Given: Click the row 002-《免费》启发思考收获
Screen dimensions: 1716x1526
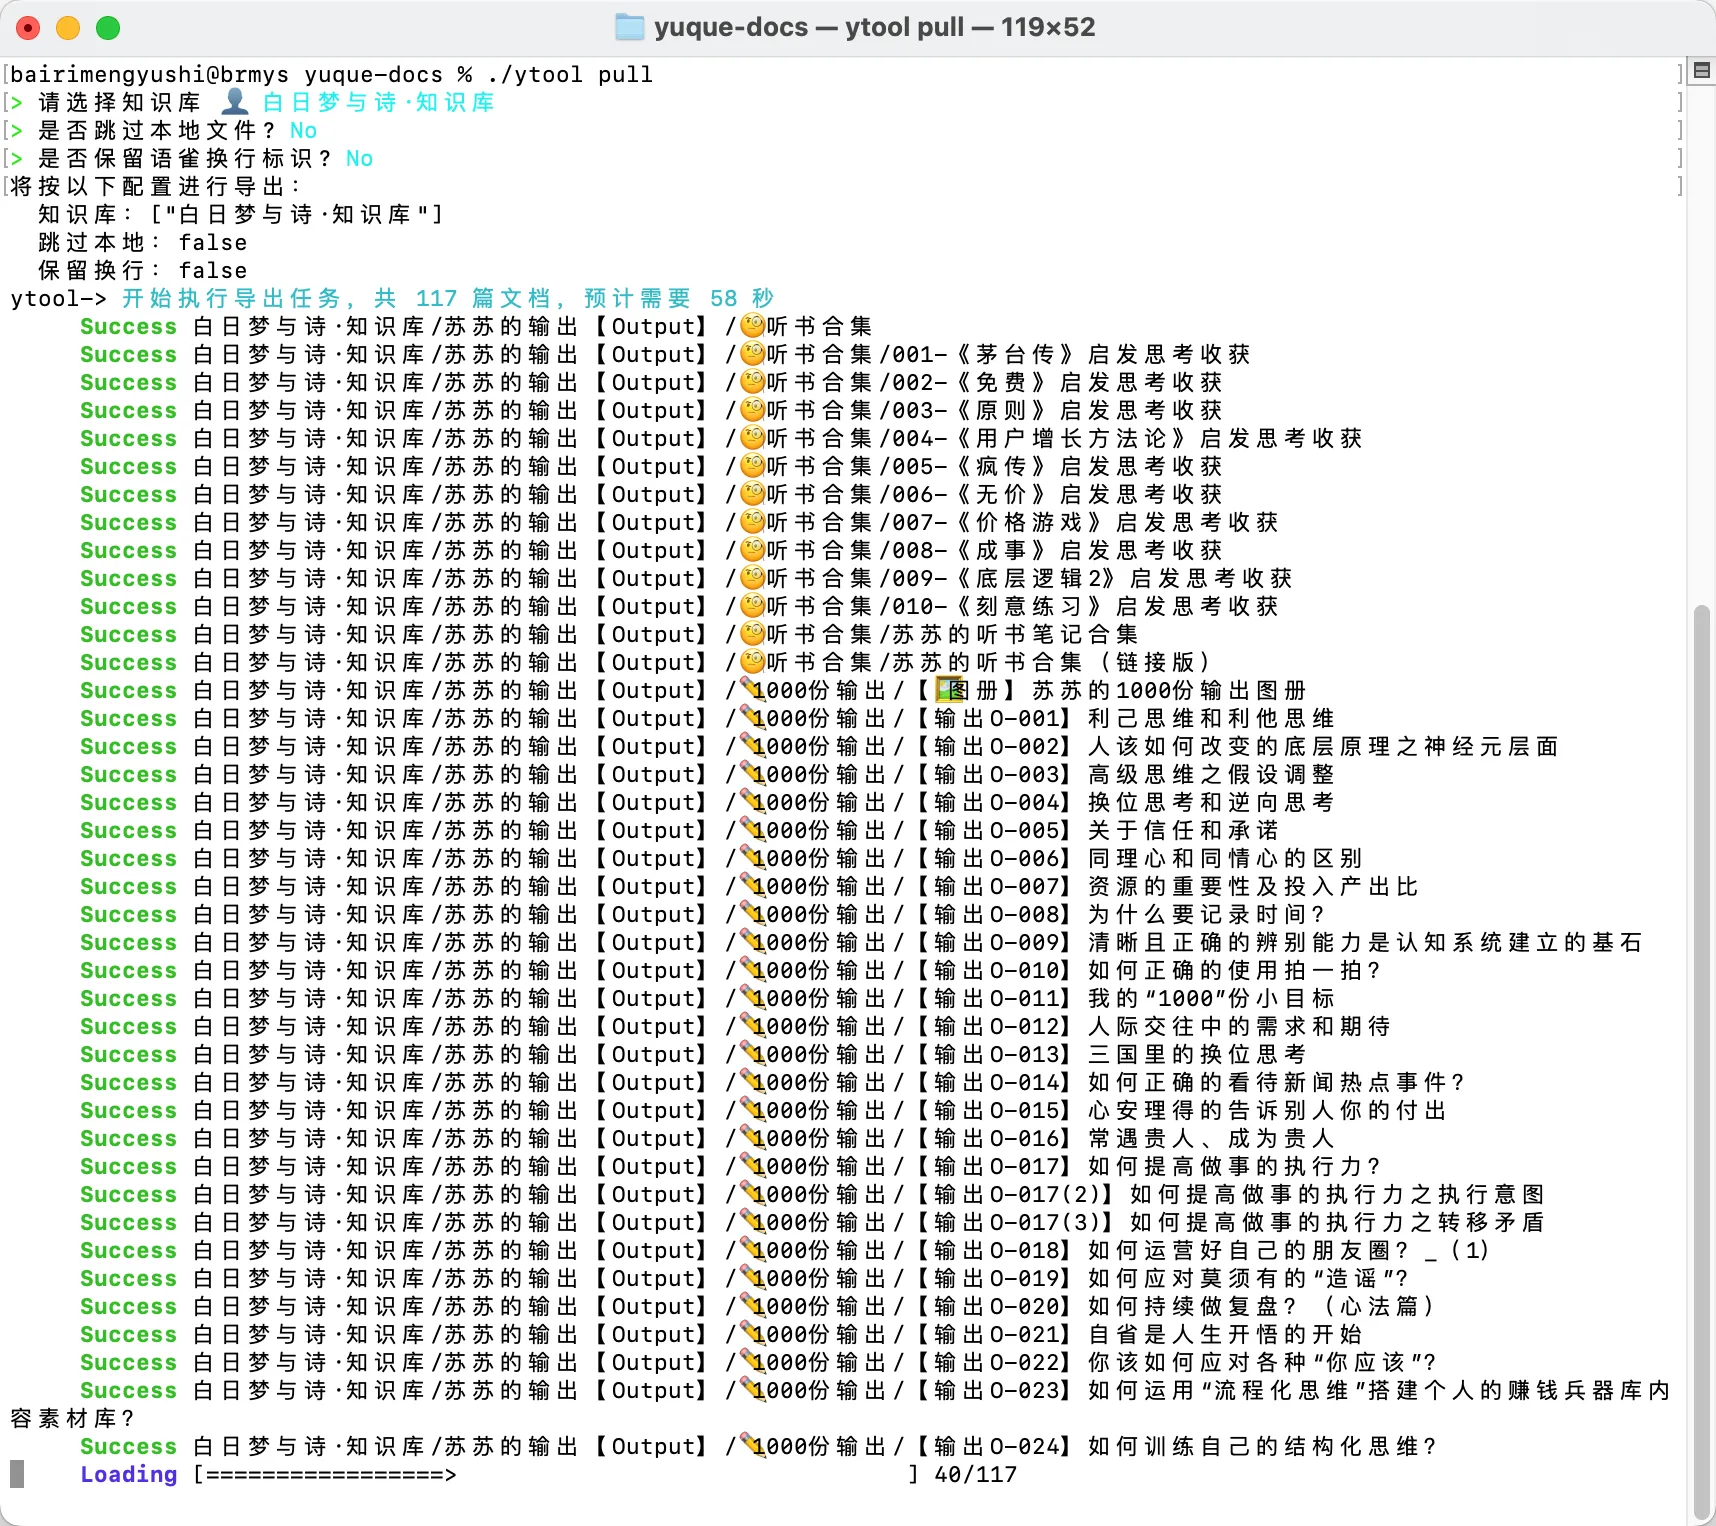Looking at the screenshot, I should click(x=651, y=382).
